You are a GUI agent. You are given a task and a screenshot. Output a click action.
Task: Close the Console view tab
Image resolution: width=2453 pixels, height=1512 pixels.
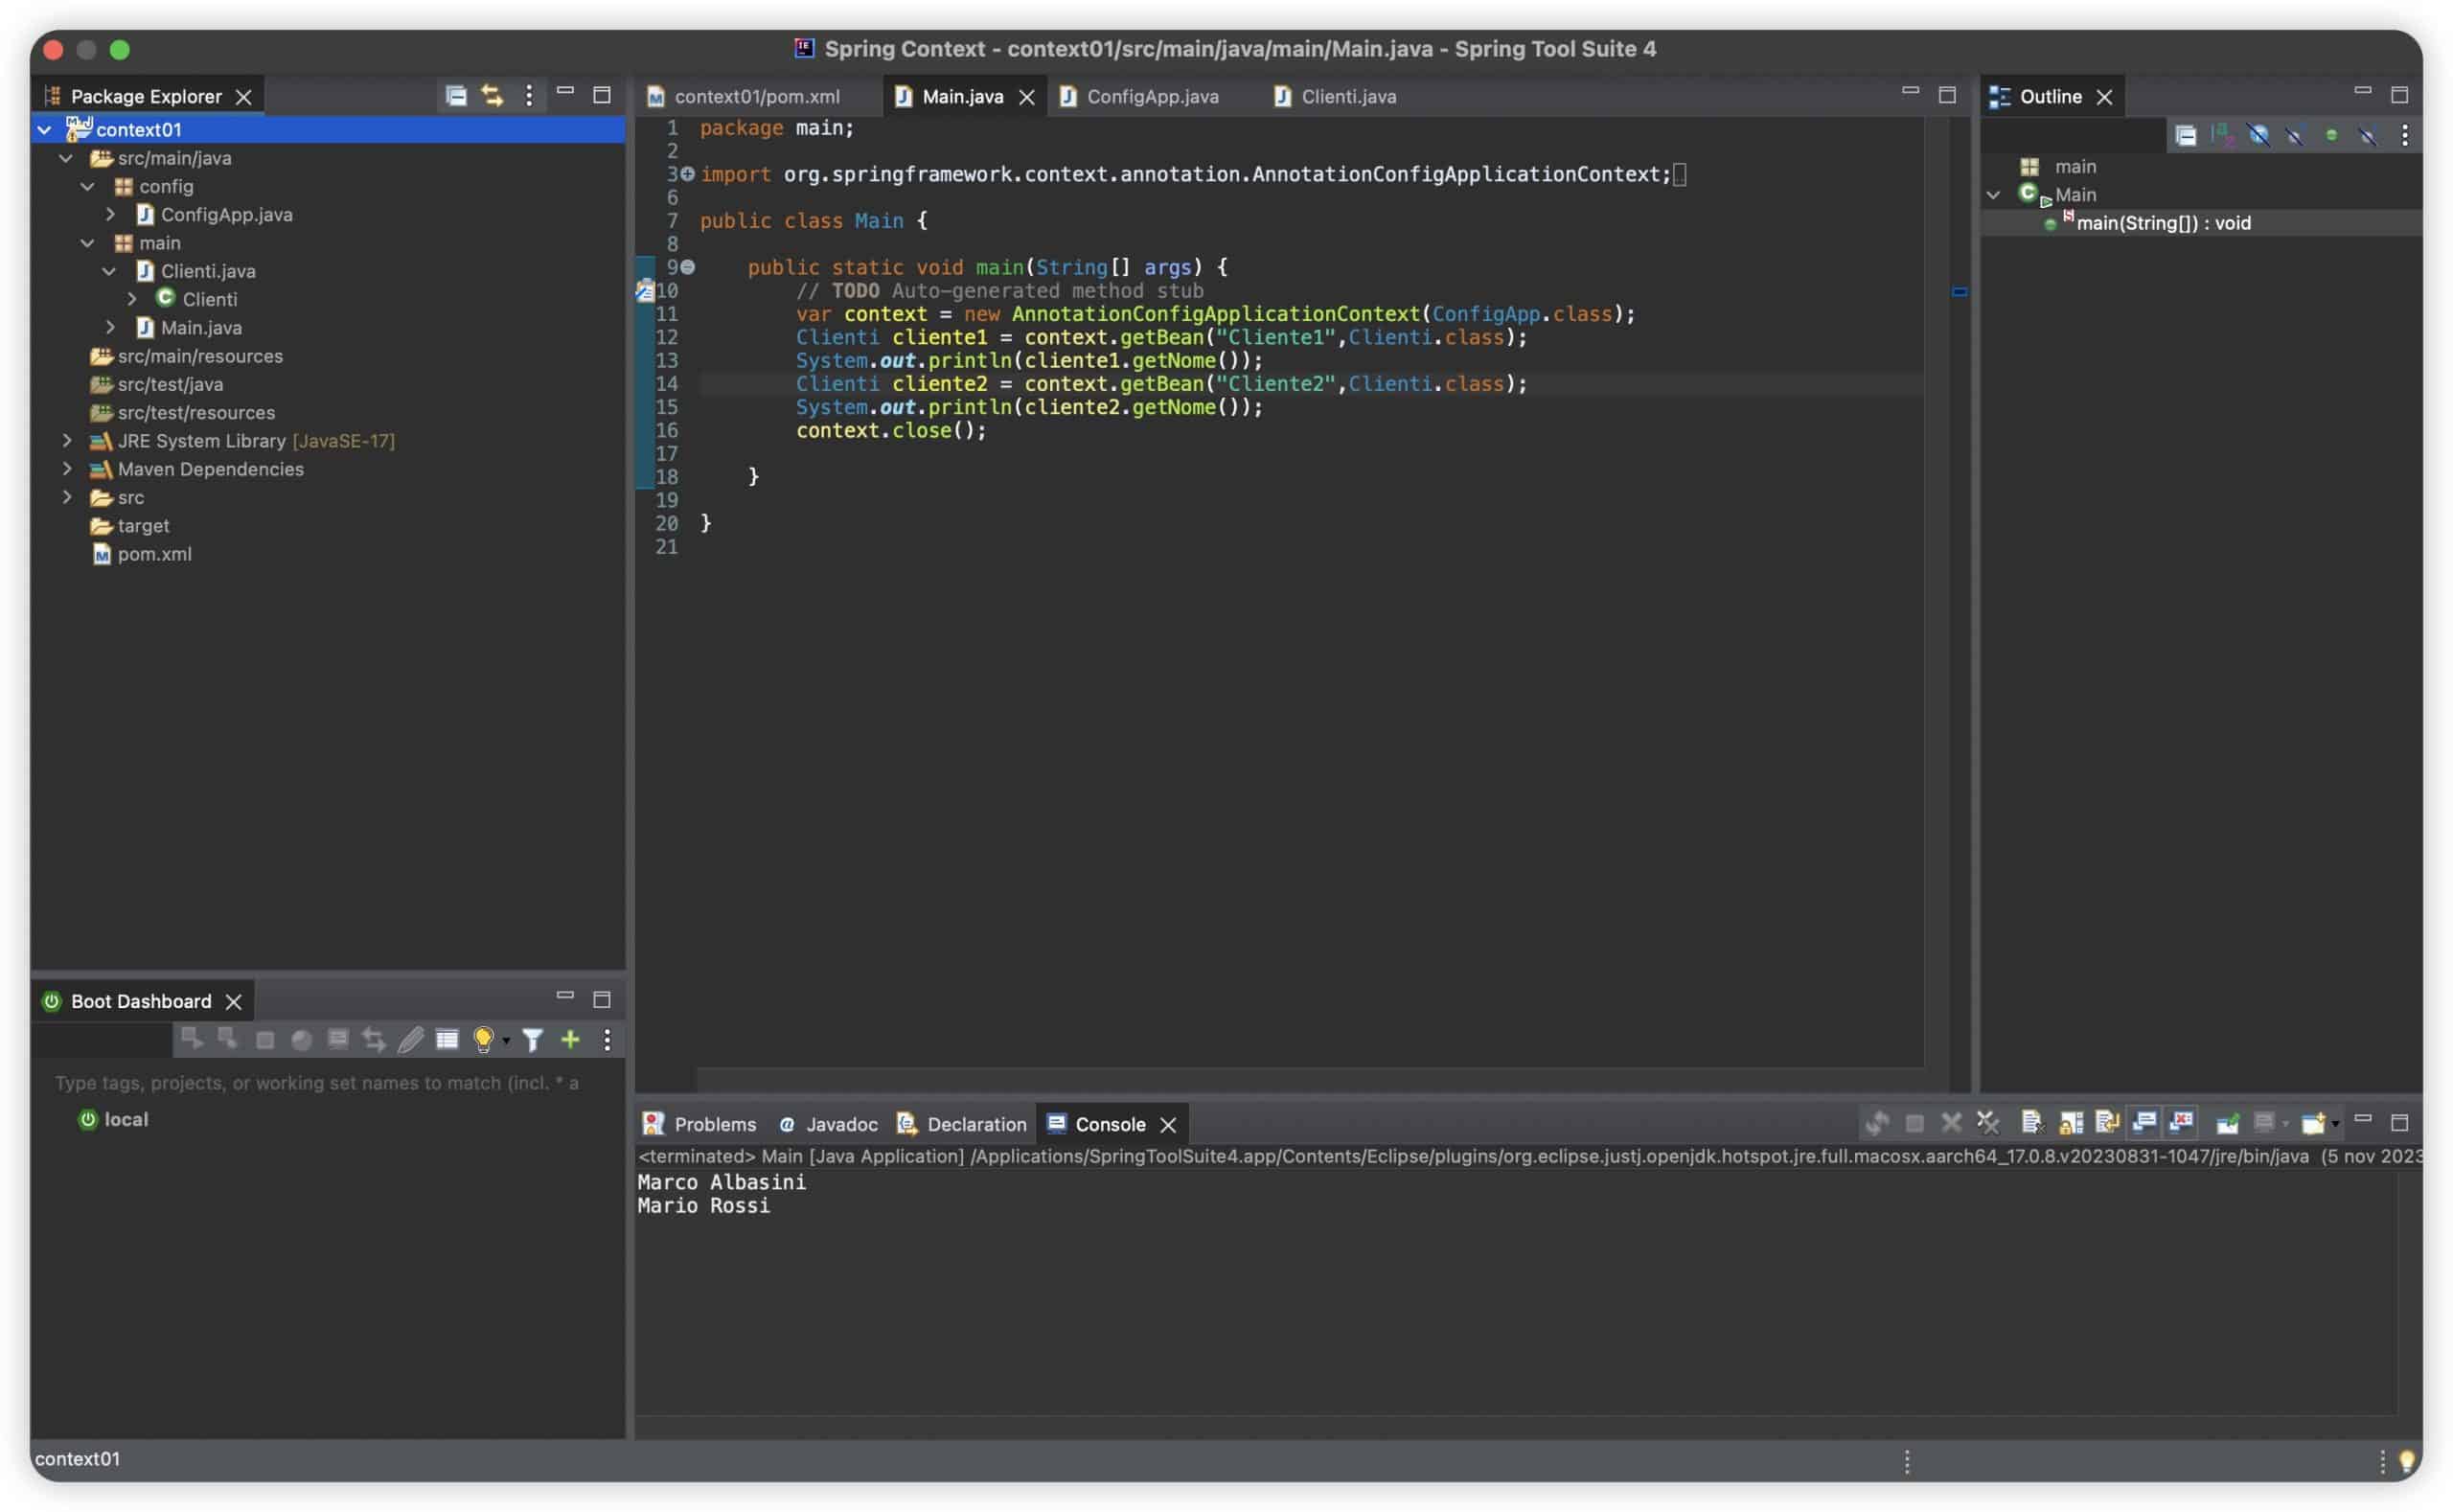(x=1168, y=1125)
